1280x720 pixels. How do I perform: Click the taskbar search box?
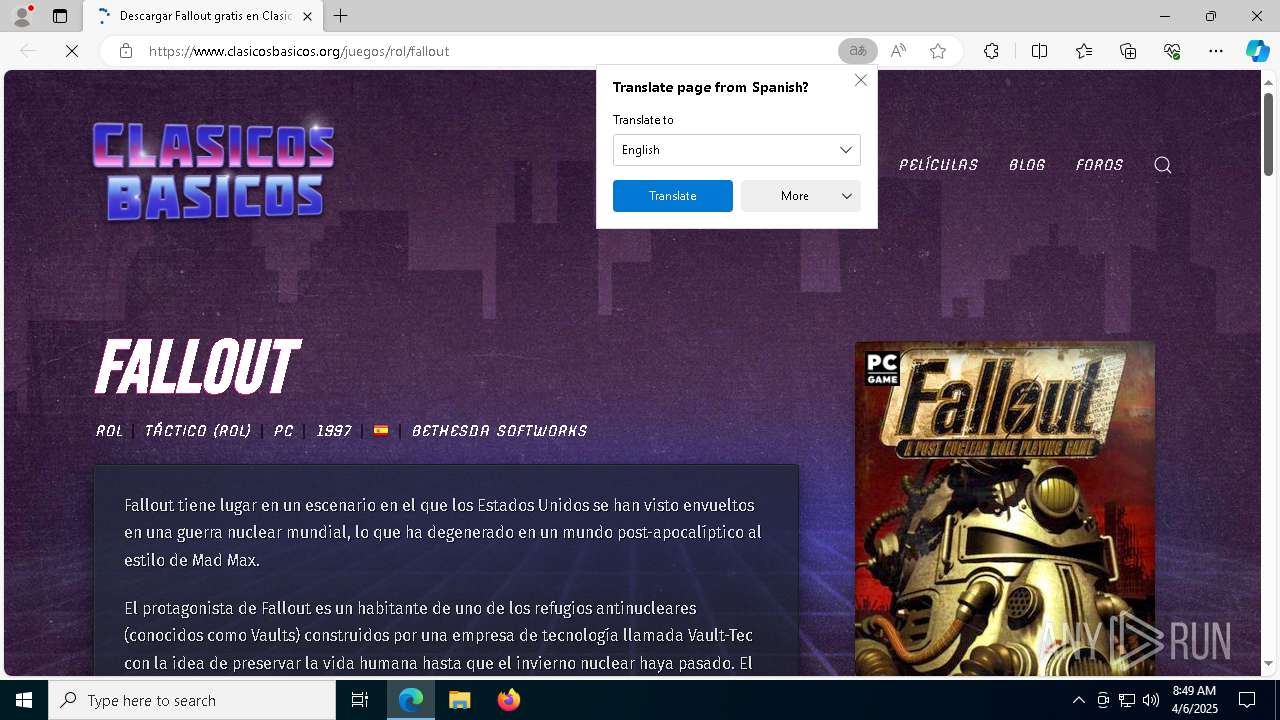tap(192, 700)
